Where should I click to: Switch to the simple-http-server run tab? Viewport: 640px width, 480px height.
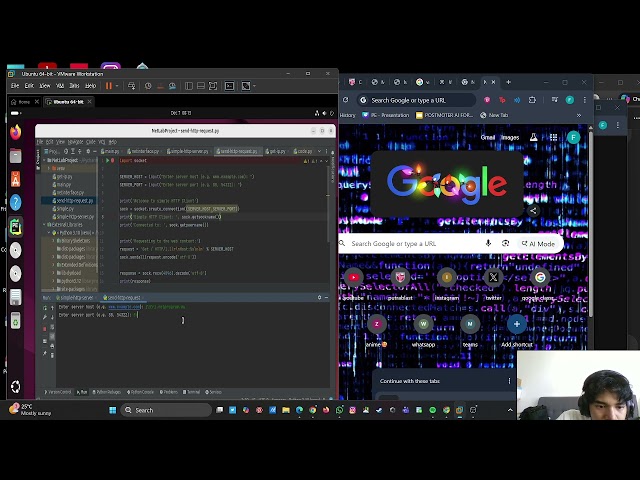pyautogui.click(x=74, y=298)
